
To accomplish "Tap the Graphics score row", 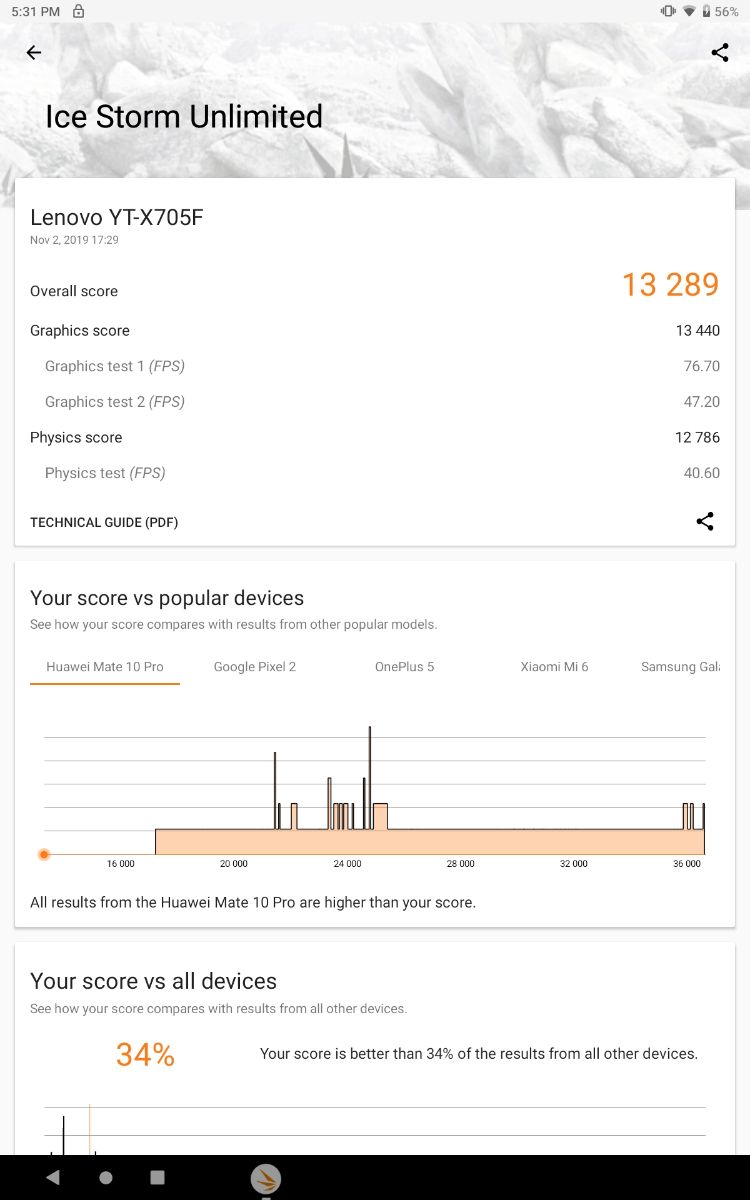I will click(375, 331).
